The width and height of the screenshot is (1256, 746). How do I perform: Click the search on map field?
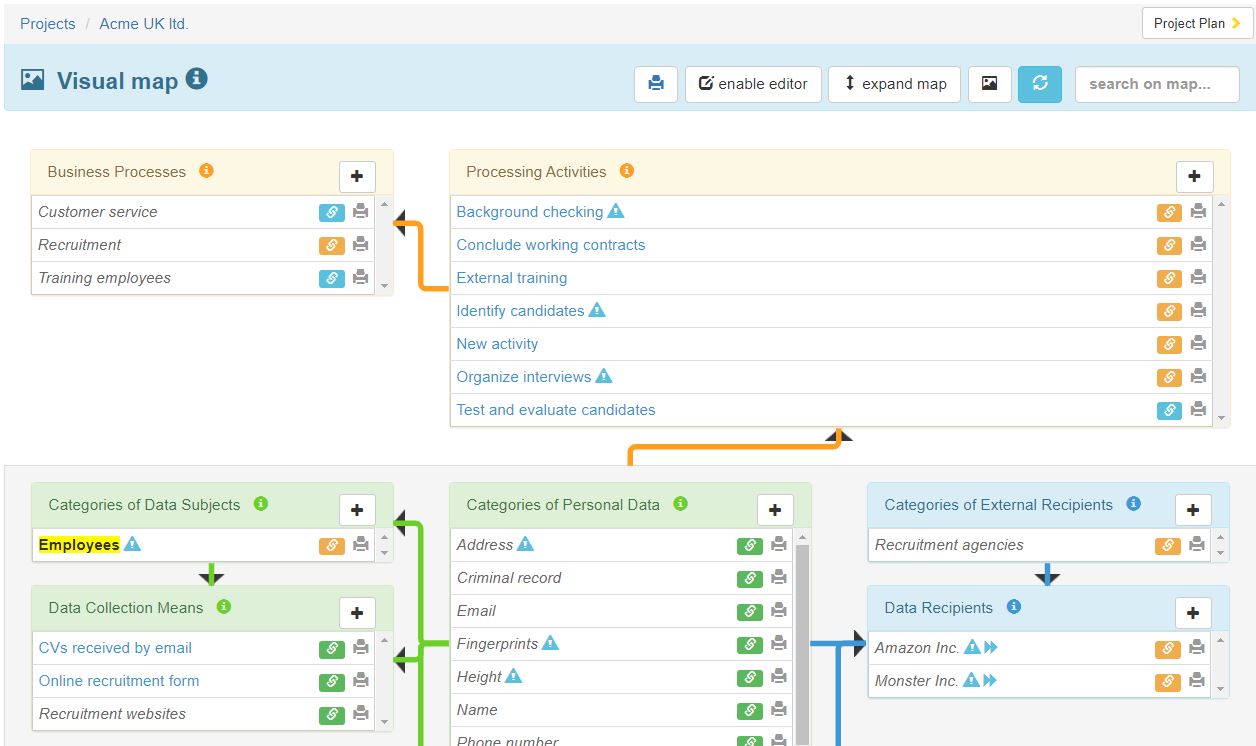tap(1156, 84)
